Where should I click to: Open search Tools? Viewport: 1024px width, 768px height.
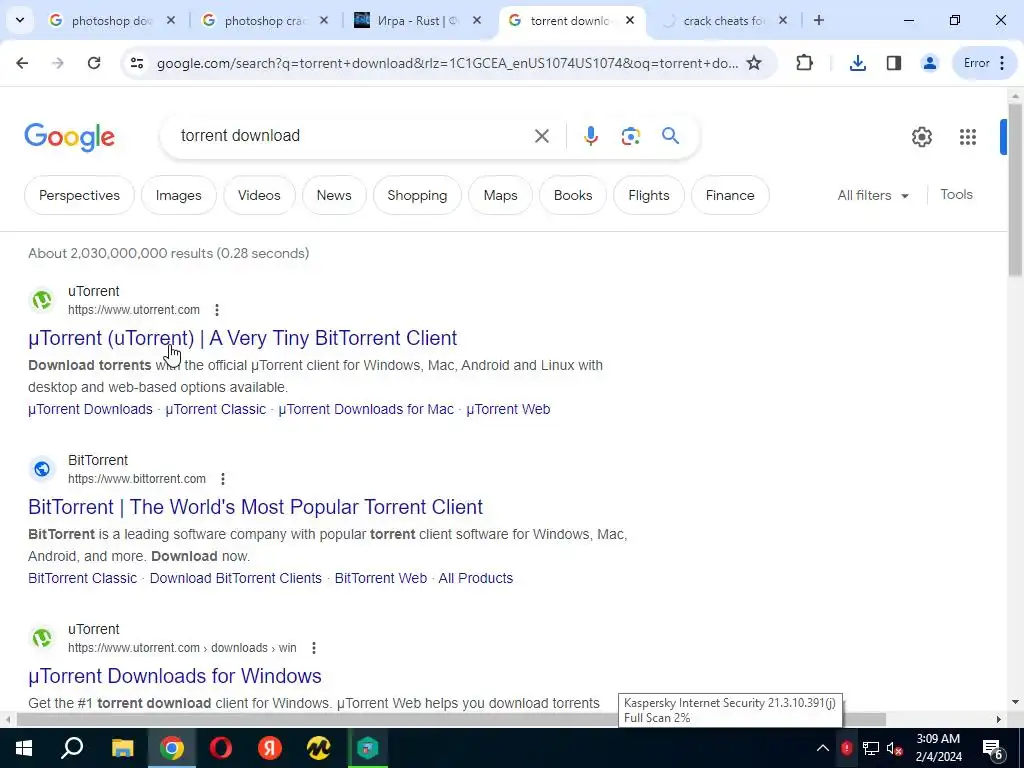[x=956, y=195]
